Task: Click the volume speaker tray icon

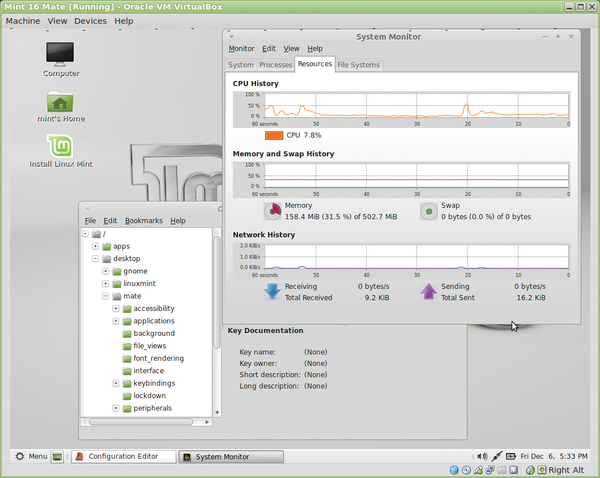Action: point(482,456)
